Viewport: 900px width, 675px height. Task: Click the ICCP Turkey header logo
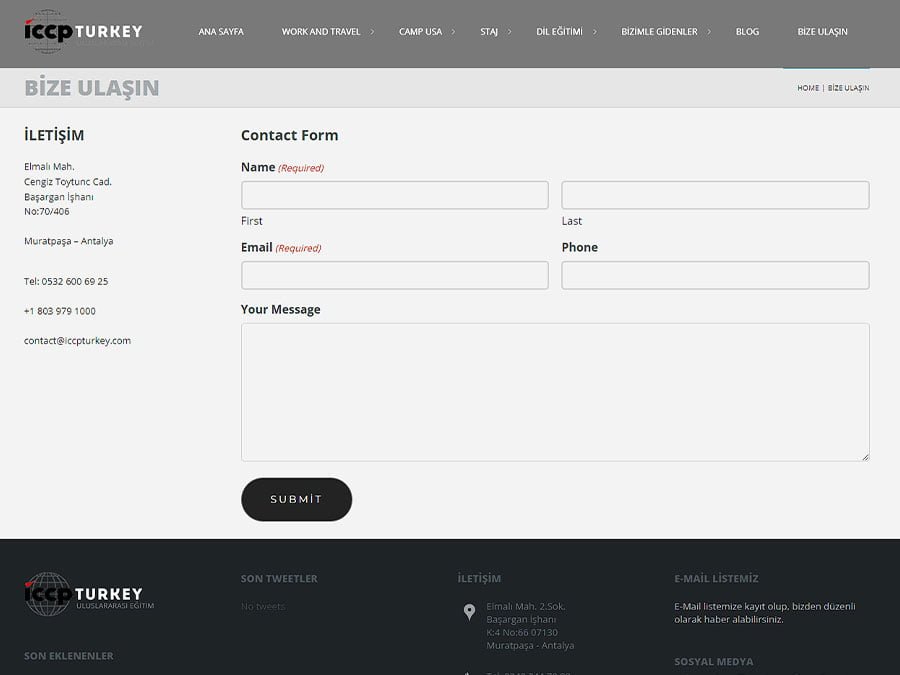(x=84, y=31)
